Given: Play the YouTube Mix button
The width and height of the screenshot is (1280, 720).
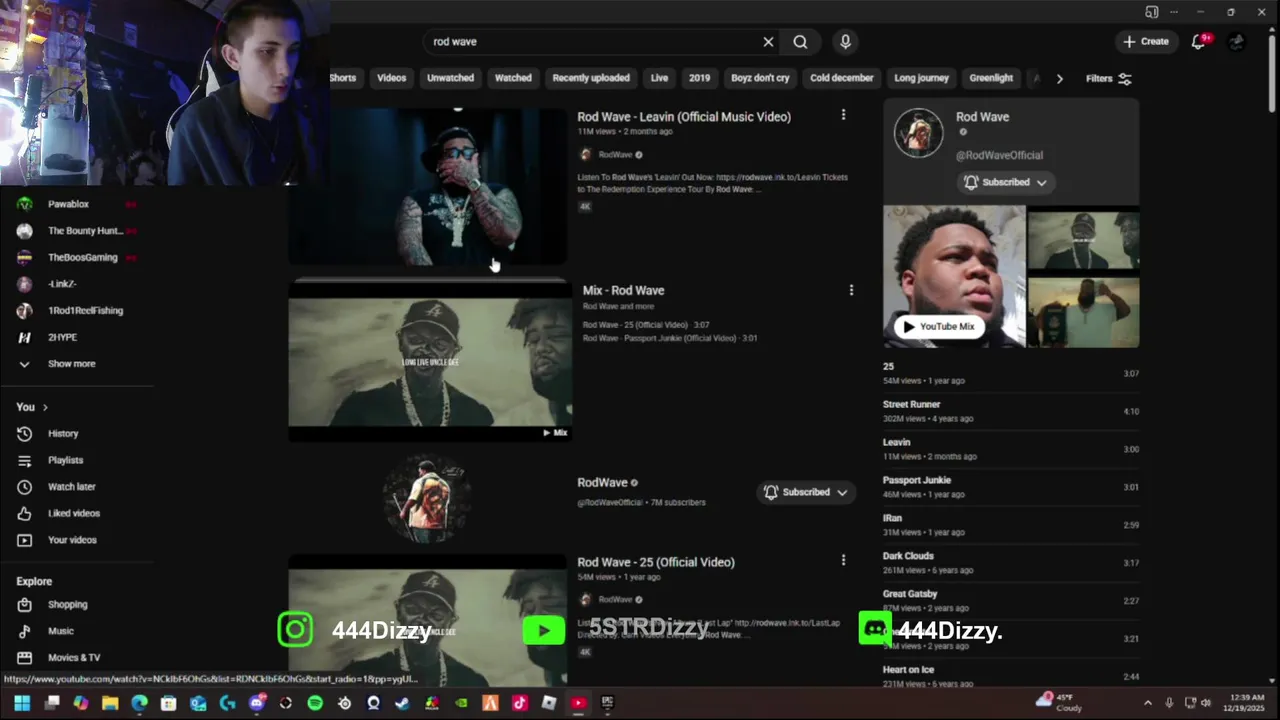Looking at the screenshot, I should coord(938,326).
